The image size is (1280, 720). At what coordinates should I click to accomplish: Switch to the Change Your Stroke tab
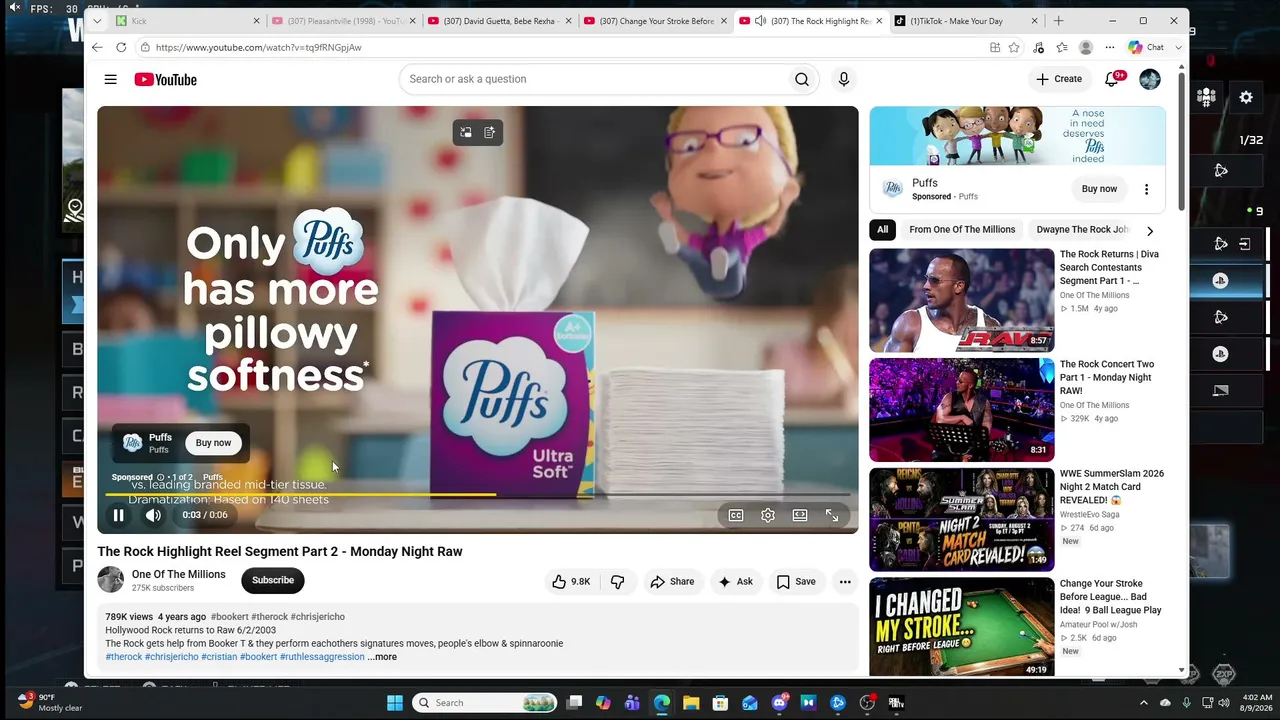(656, 21)
